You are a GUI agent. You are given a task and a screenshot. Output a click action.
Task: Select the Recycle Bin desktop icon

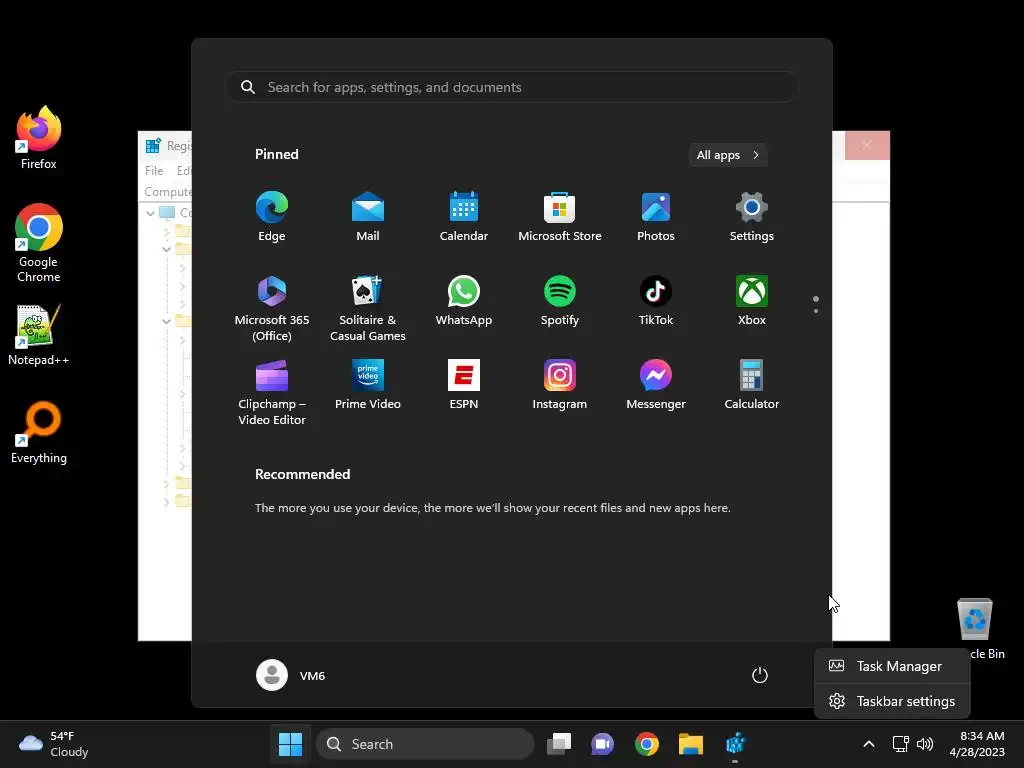tap(974, 628)
